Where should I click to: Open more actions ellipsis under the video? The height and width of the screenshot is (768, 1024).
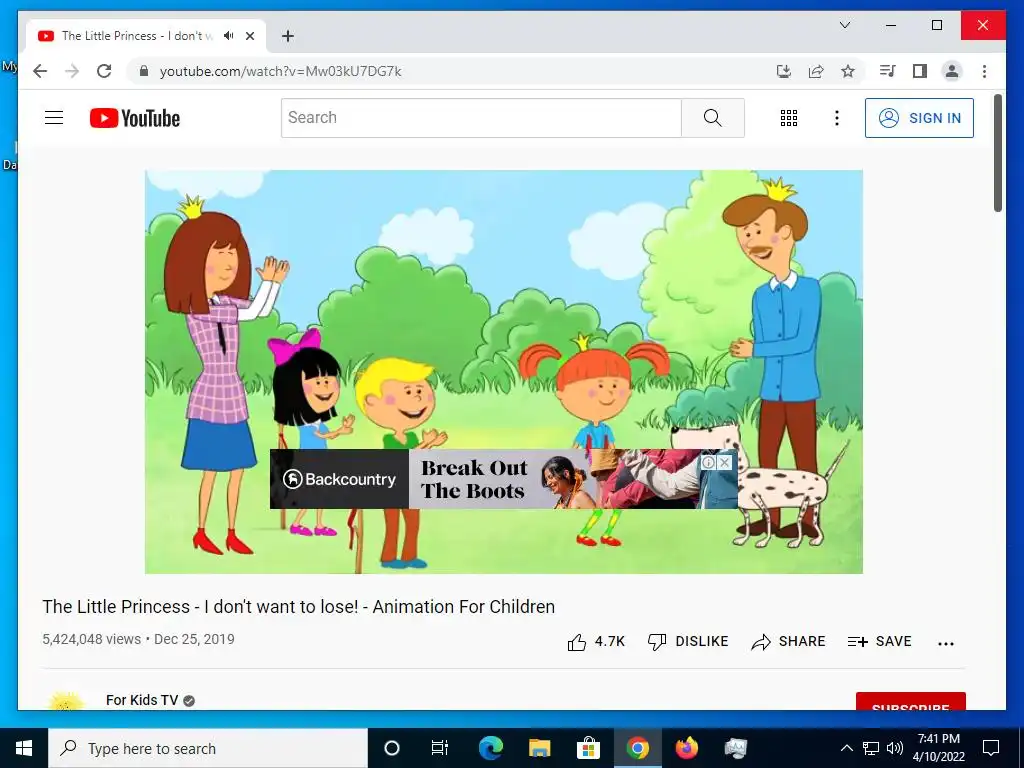[946, 643]
